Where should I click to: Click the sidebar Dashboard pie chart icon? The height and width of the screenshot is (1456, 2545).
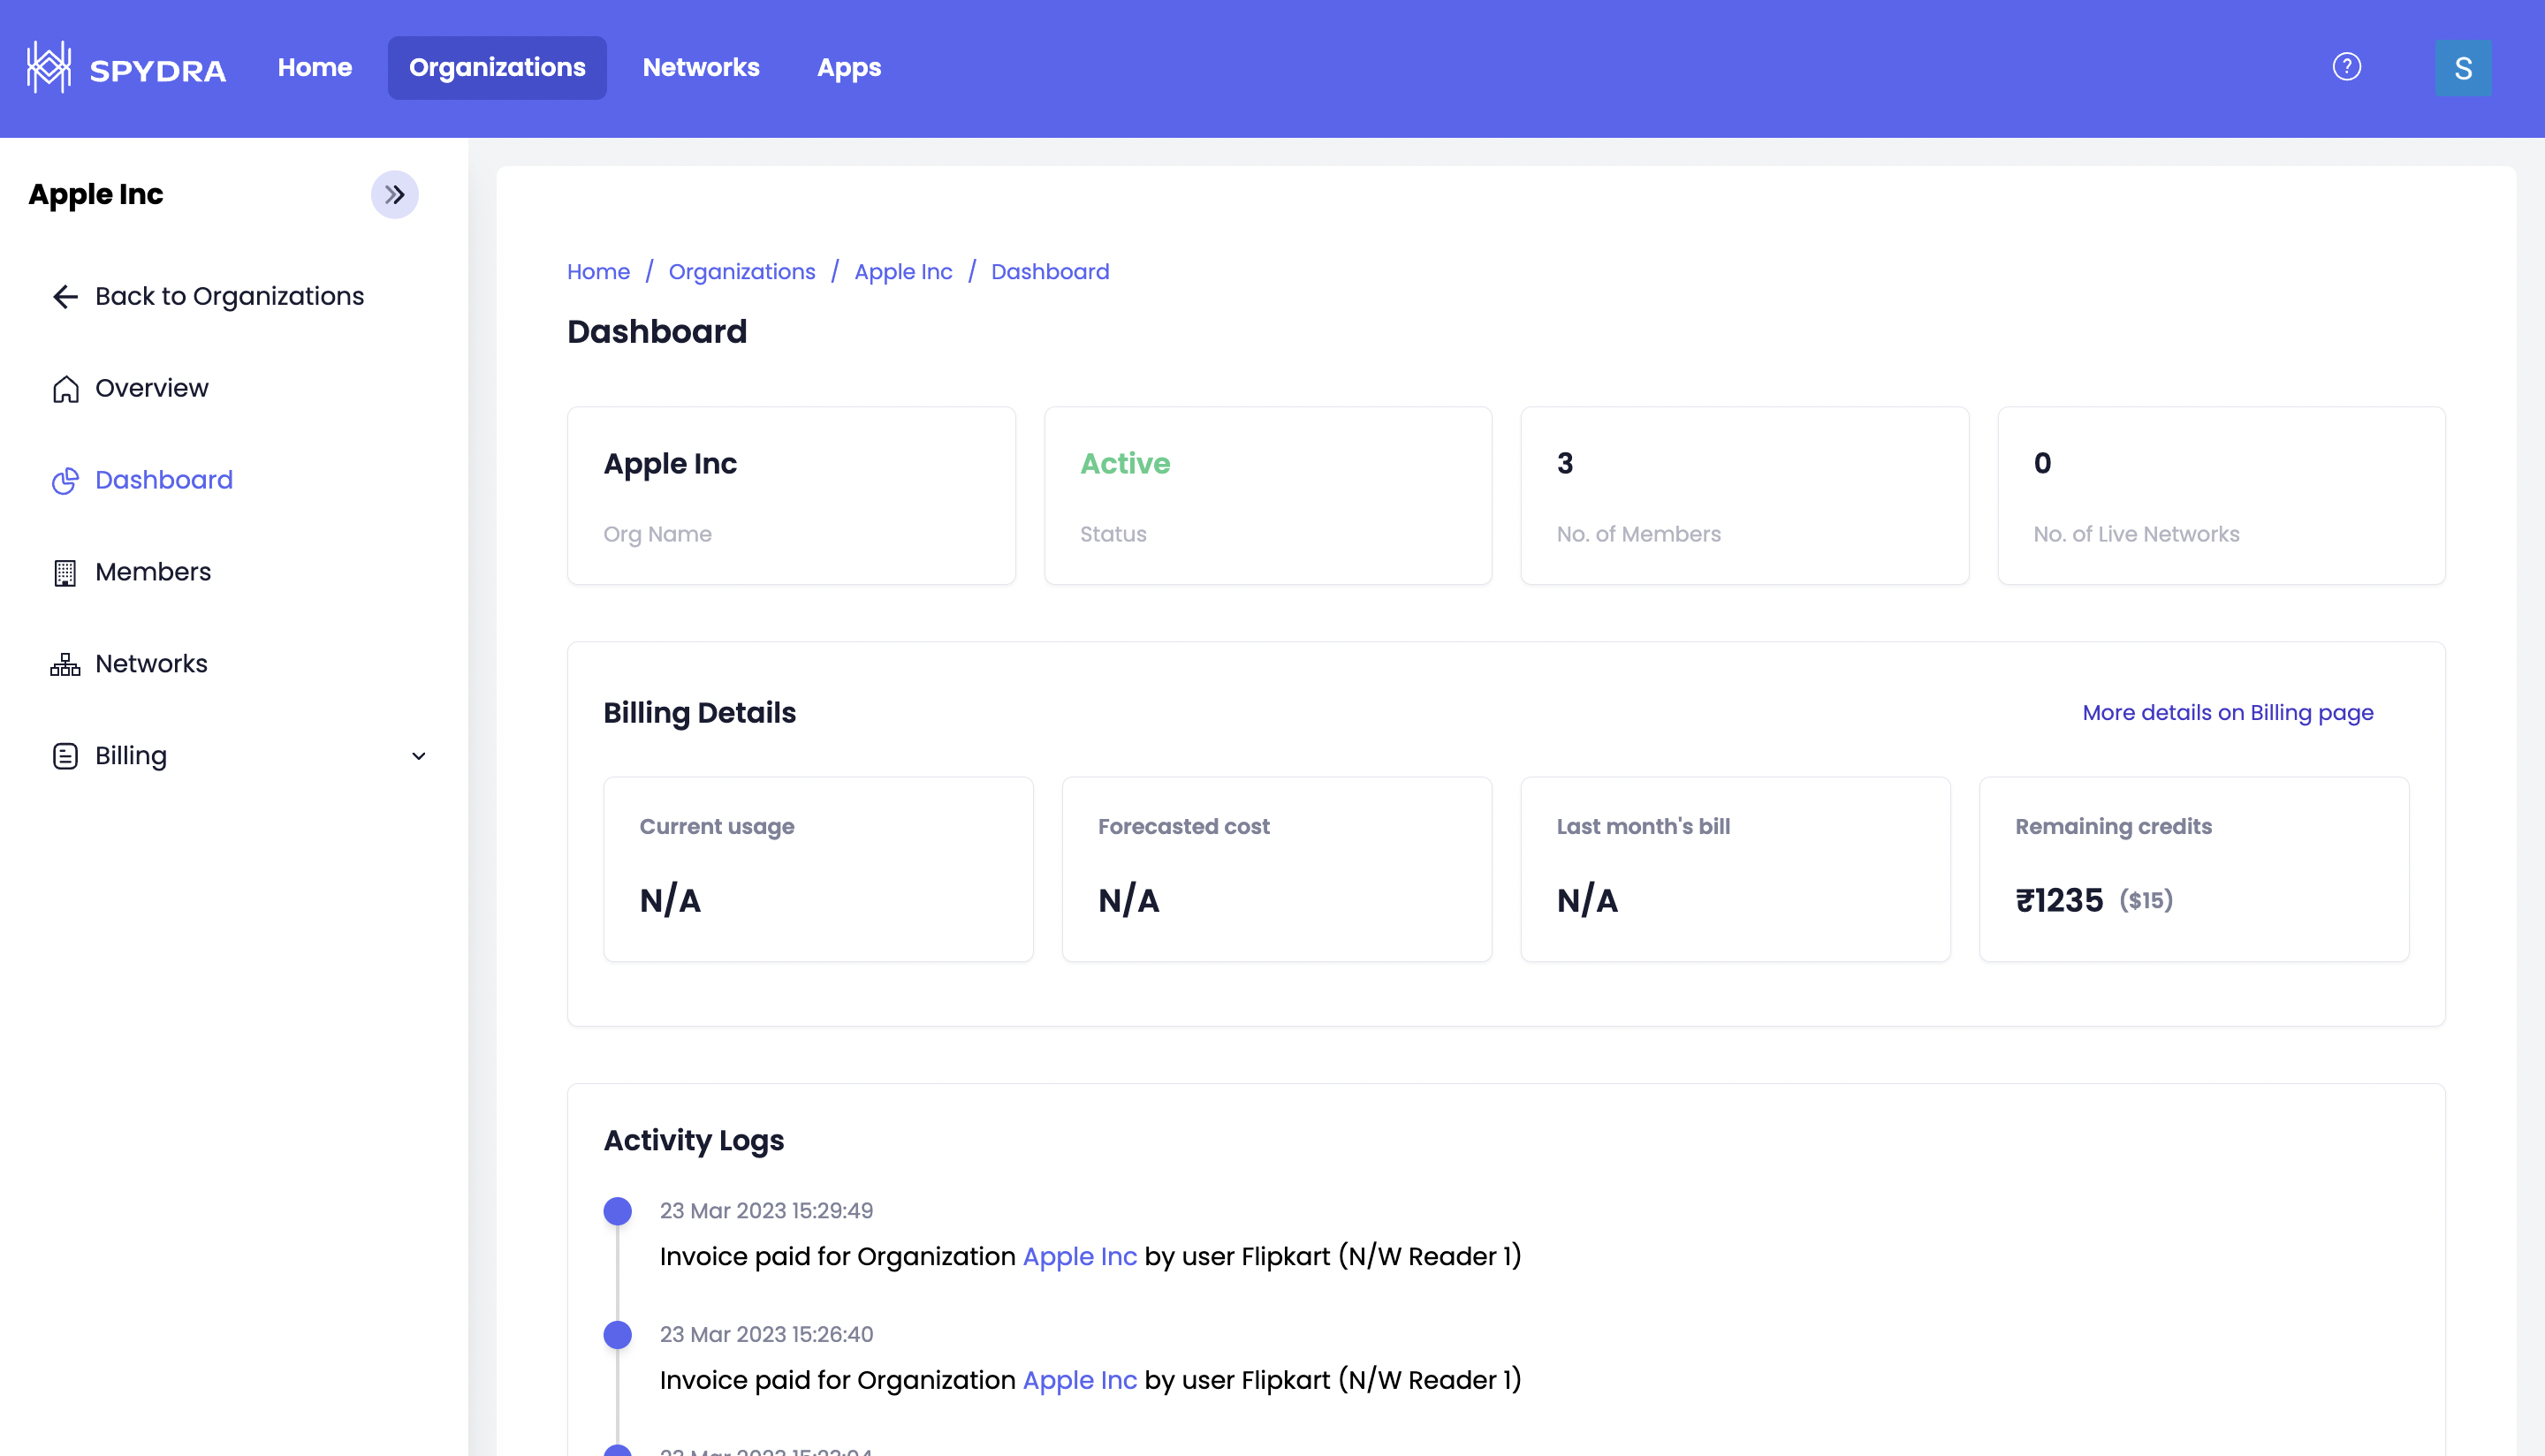tap(65, 480)
